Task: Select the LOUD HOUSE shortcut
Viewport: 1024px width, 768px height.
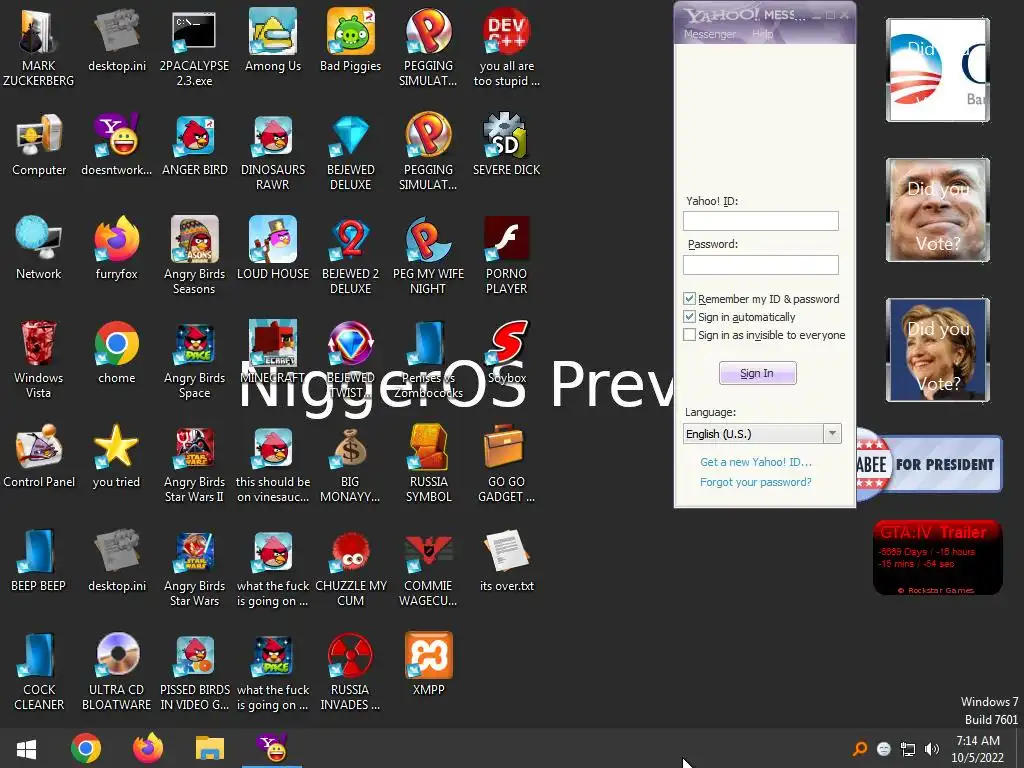Action: point(273,249)
